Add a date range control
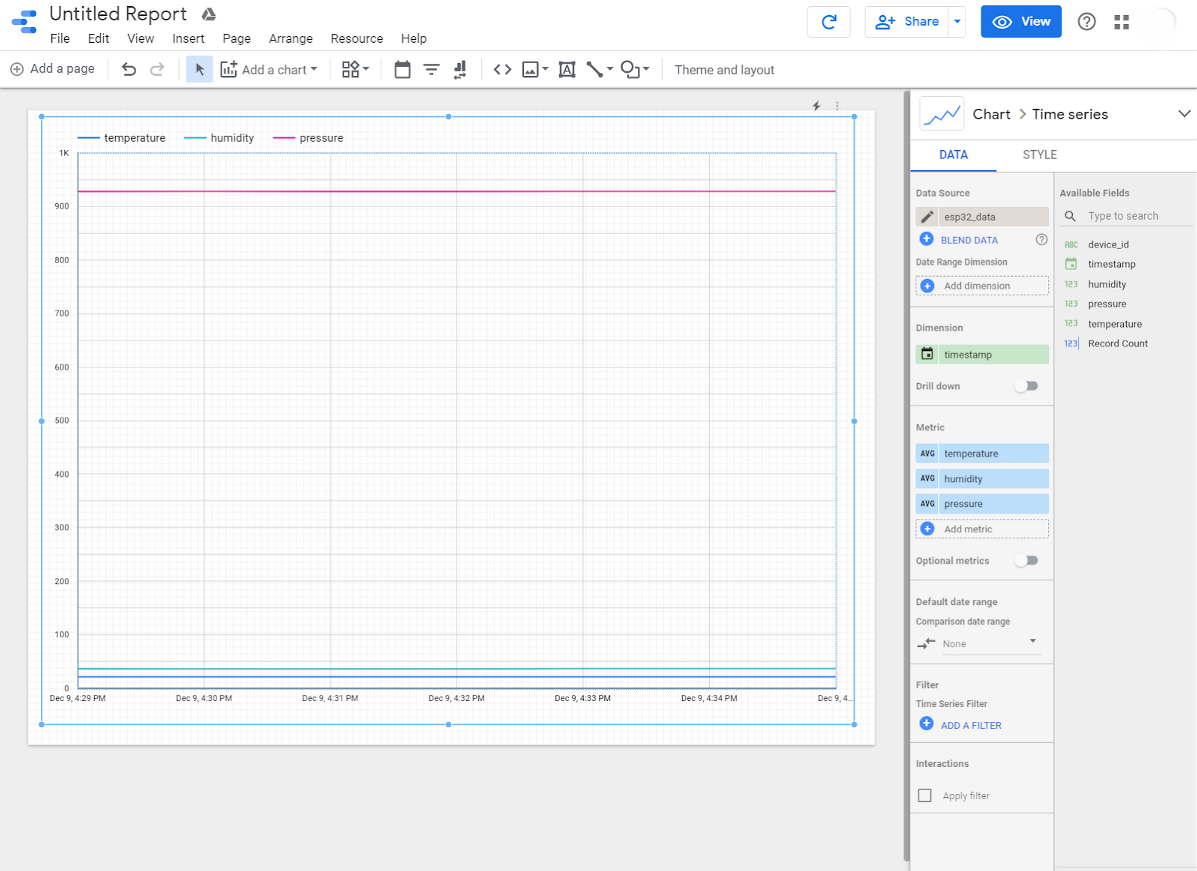 402,69
